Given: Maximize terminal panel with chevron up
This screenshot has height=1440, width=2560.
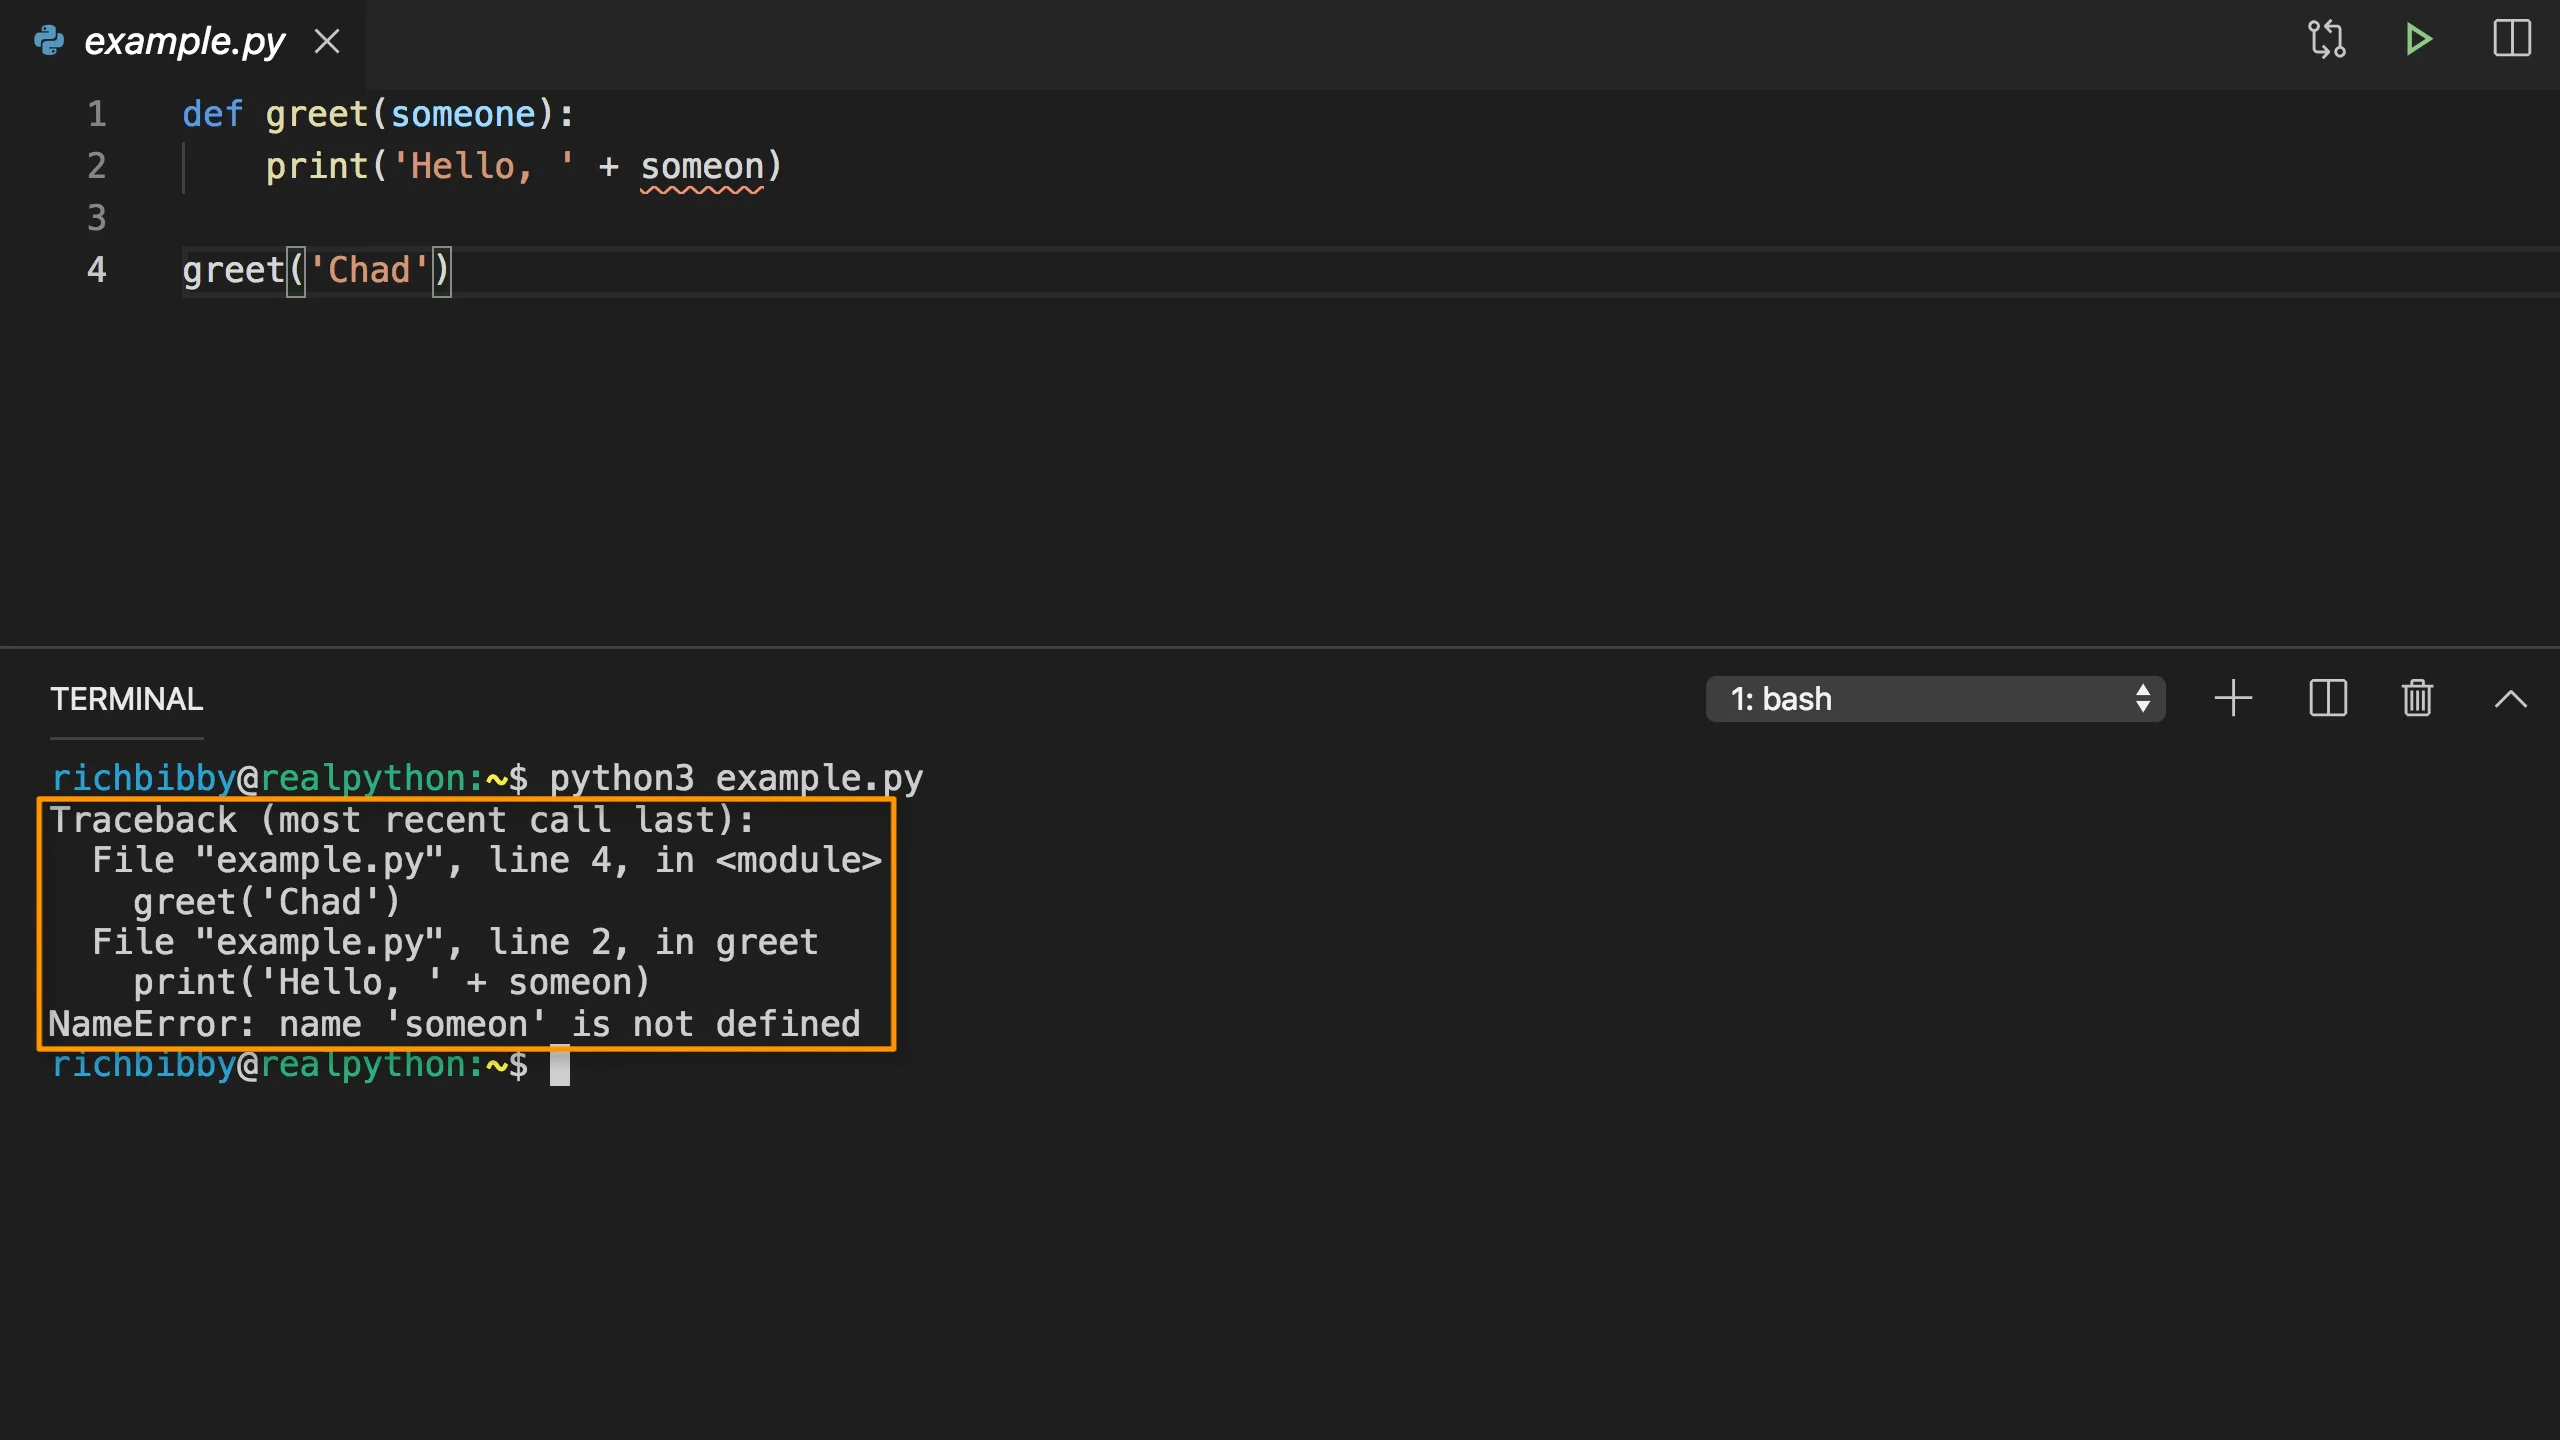Looking at the screenshot, I should [2510, 698].
